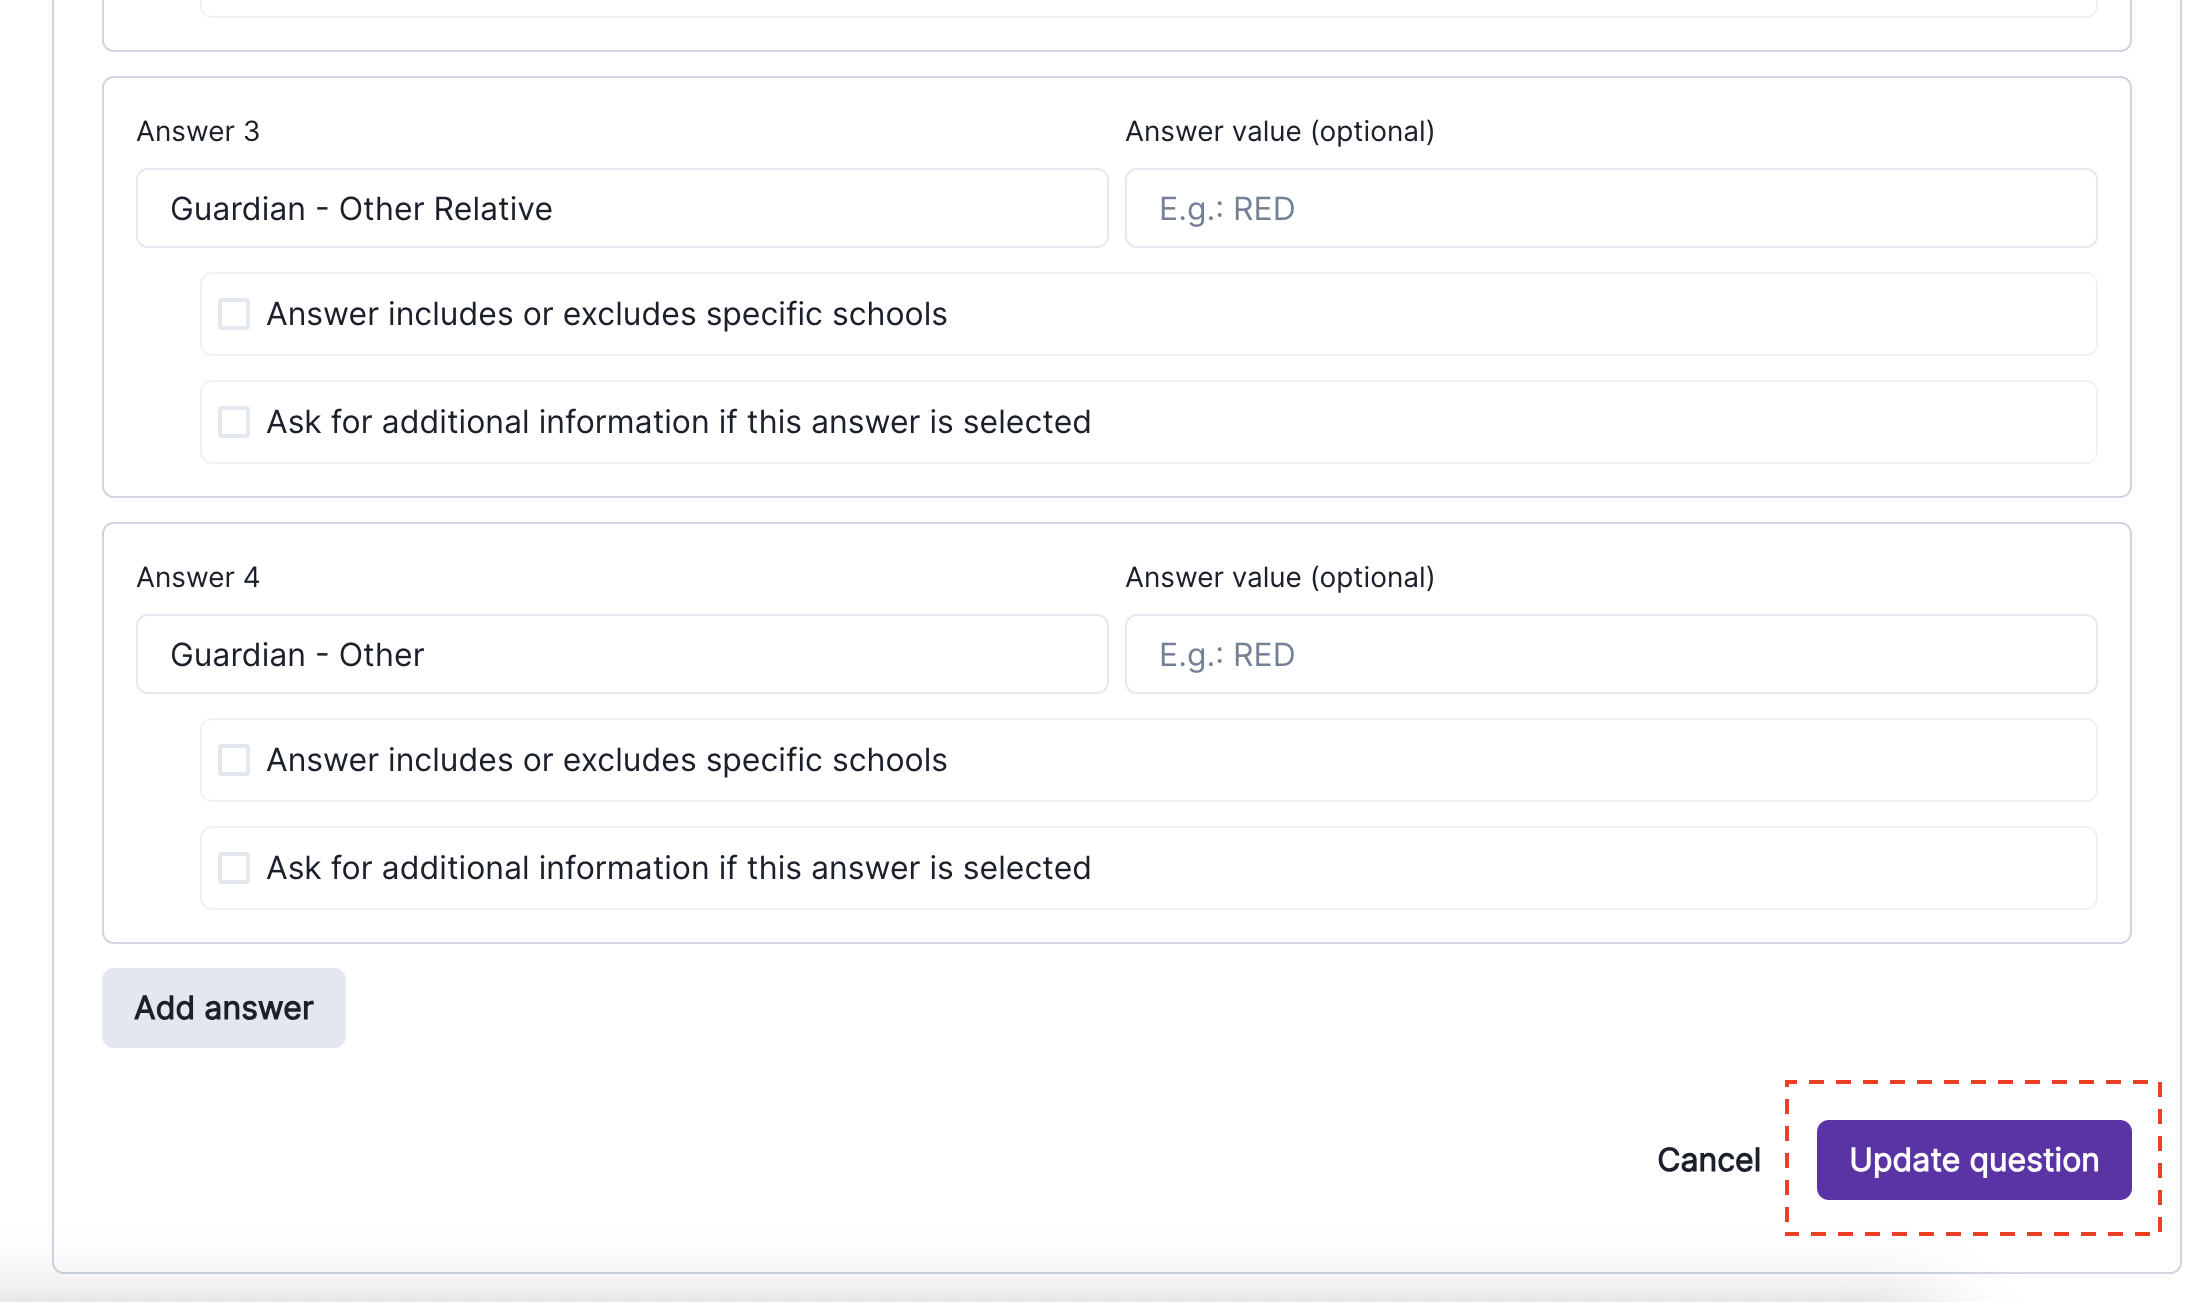The height and width of the screenshot is (1302, 2212).
Task: Click the 'Guardian - Other Relative' answer field
Action: 621,209
